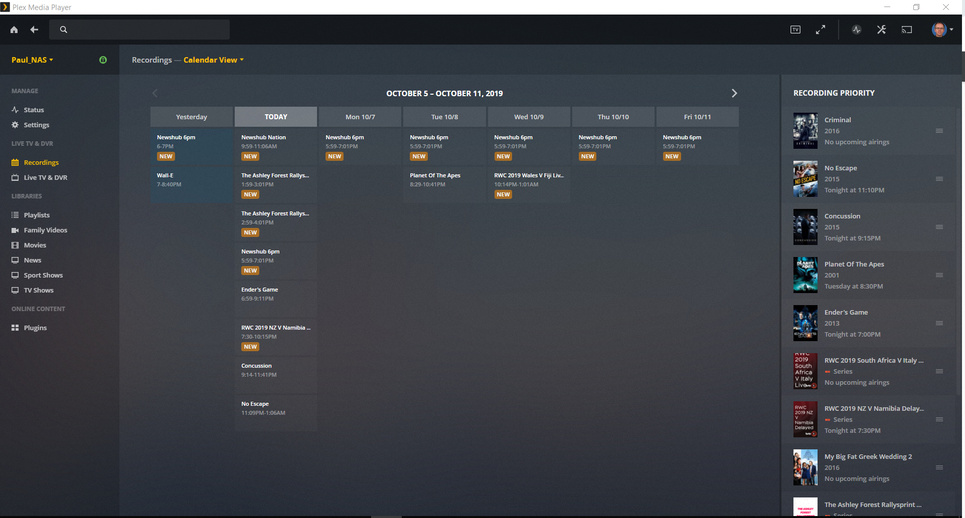Image resolution: width=965 pixels, height=518 pixels.
Task: Open the Wall-E recording from yesterday
Action: [191, 185]
